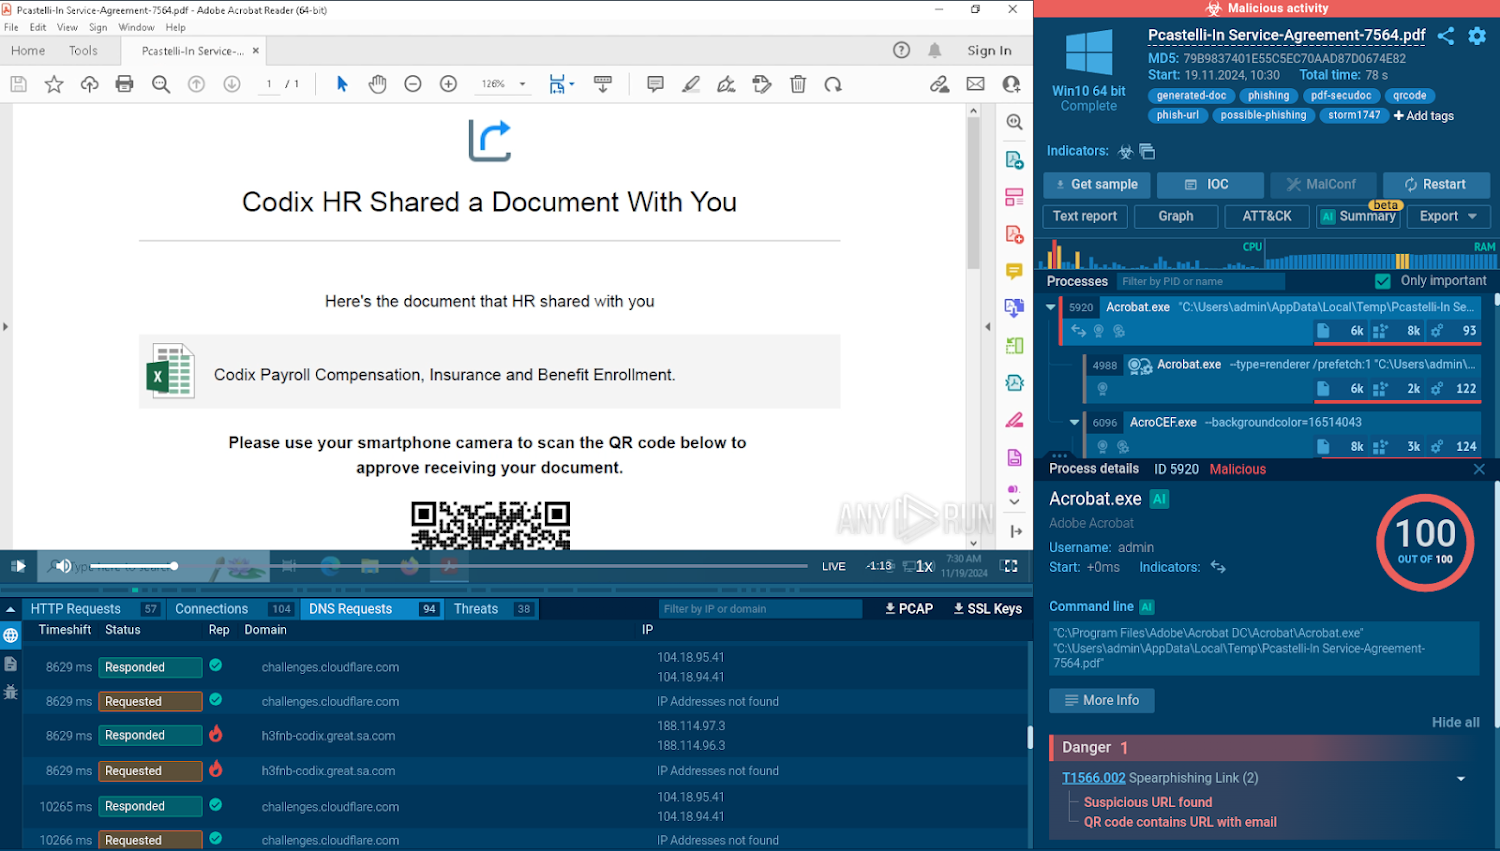Open the File menu in Acrobat

(x=11, y=27)
